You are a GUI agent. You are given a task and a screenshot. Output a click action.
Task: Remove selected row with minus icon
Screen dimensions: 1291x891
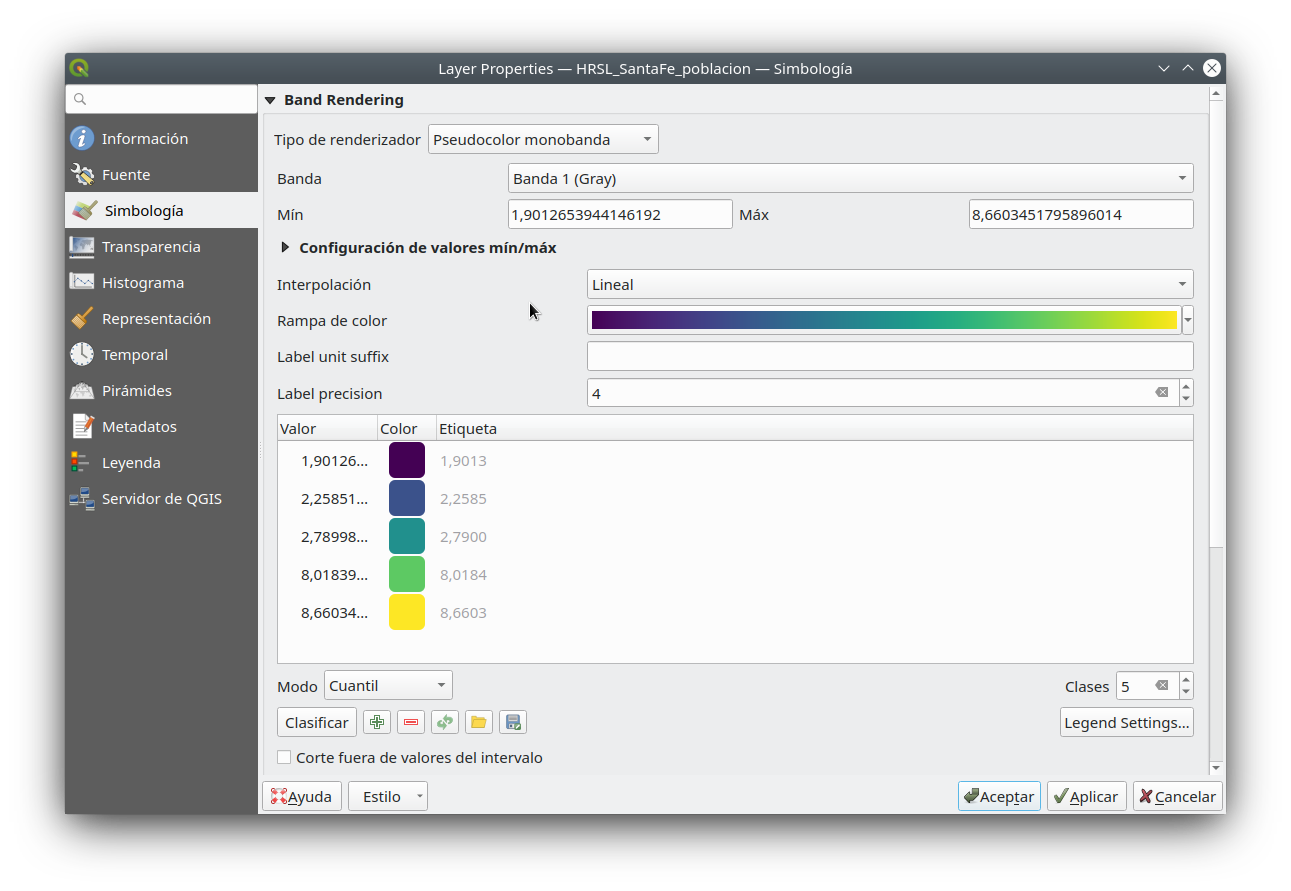411,722
